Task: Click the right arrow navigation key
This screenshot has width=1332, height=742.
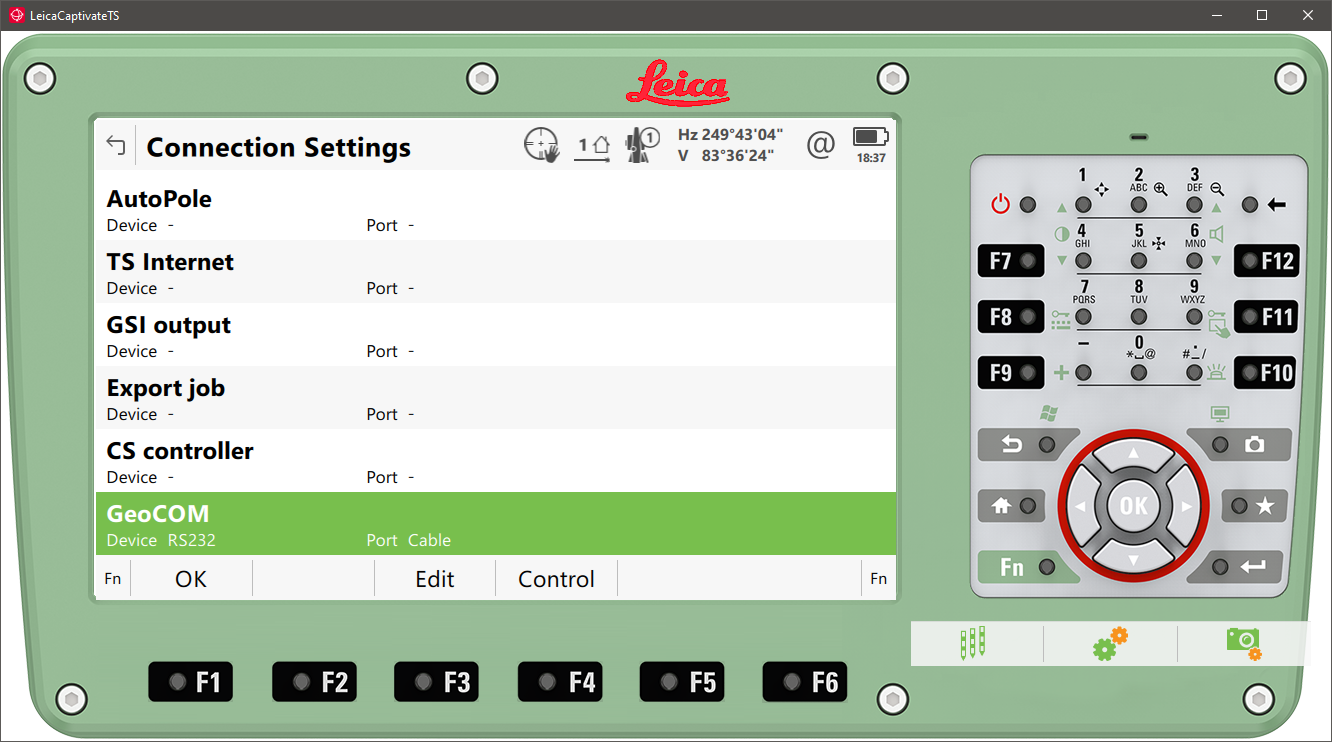Action: tap(1184, 506)
